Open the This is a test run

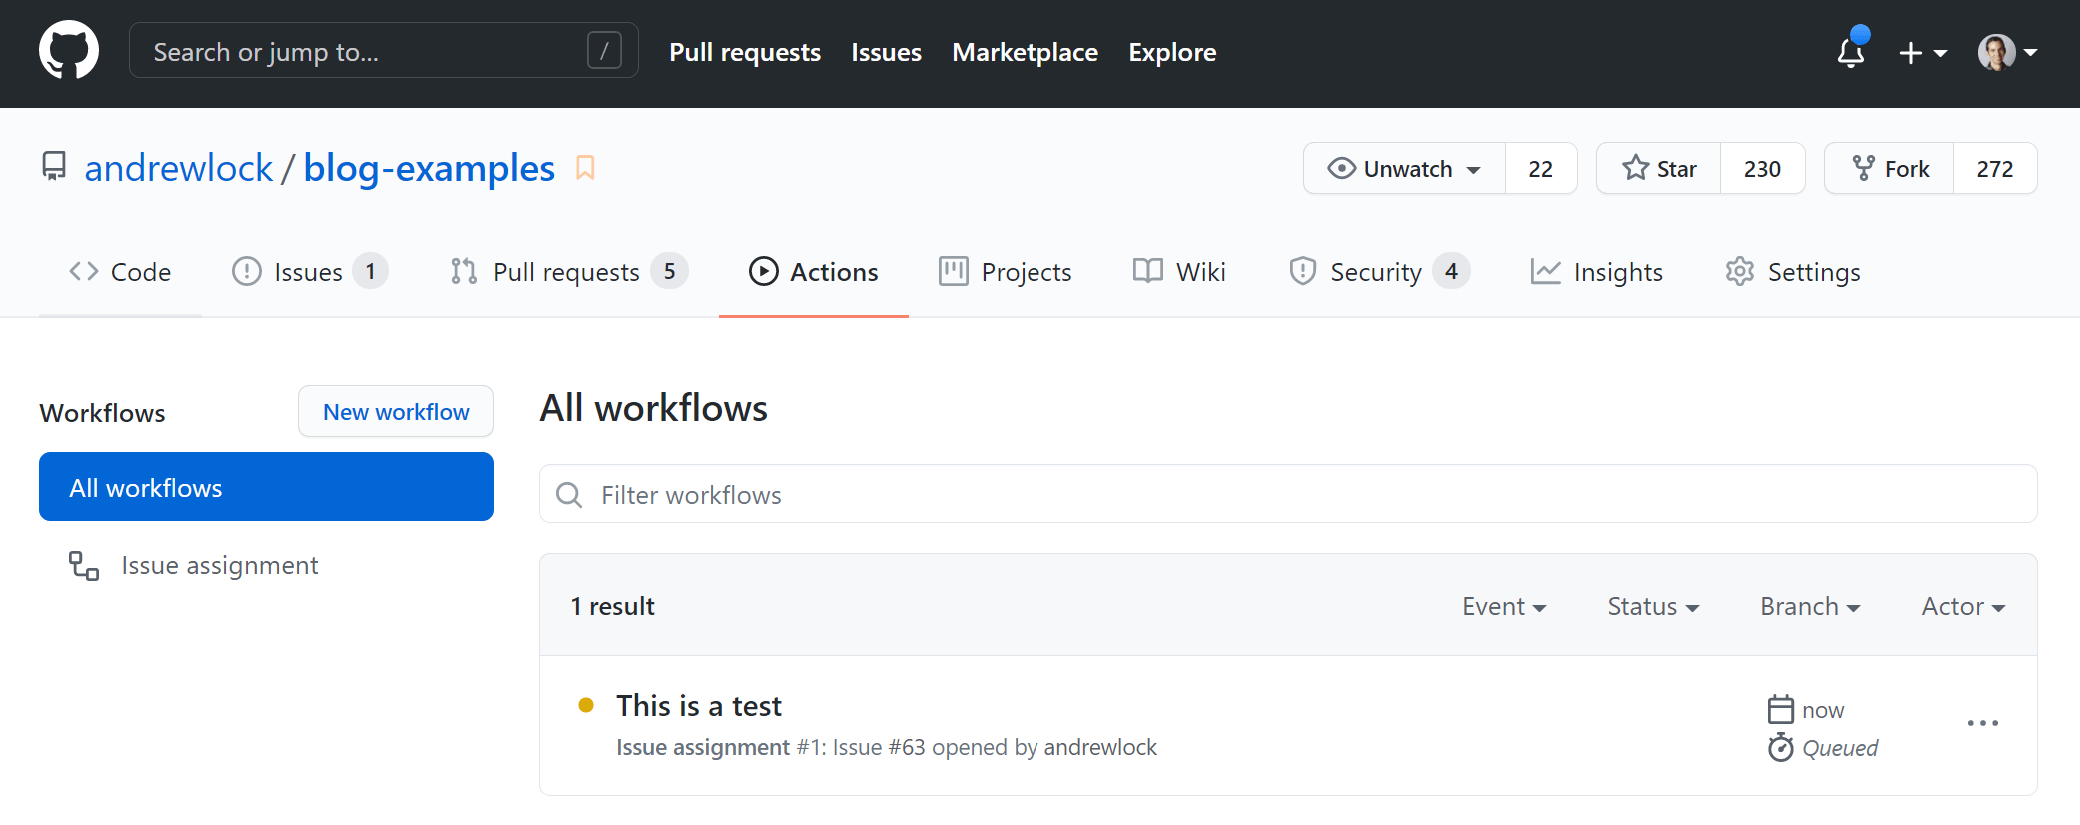pyautogui.click(x=699, y=706)
